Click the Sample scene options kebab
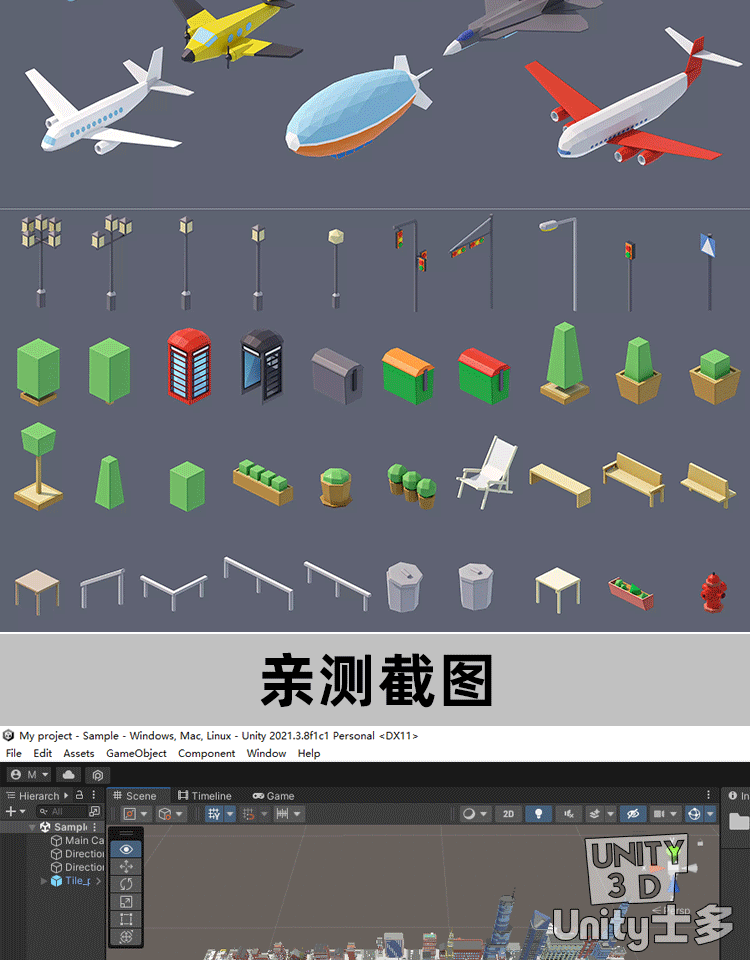The width and height of the screenshot is (750, 960). tap(95, 827)
